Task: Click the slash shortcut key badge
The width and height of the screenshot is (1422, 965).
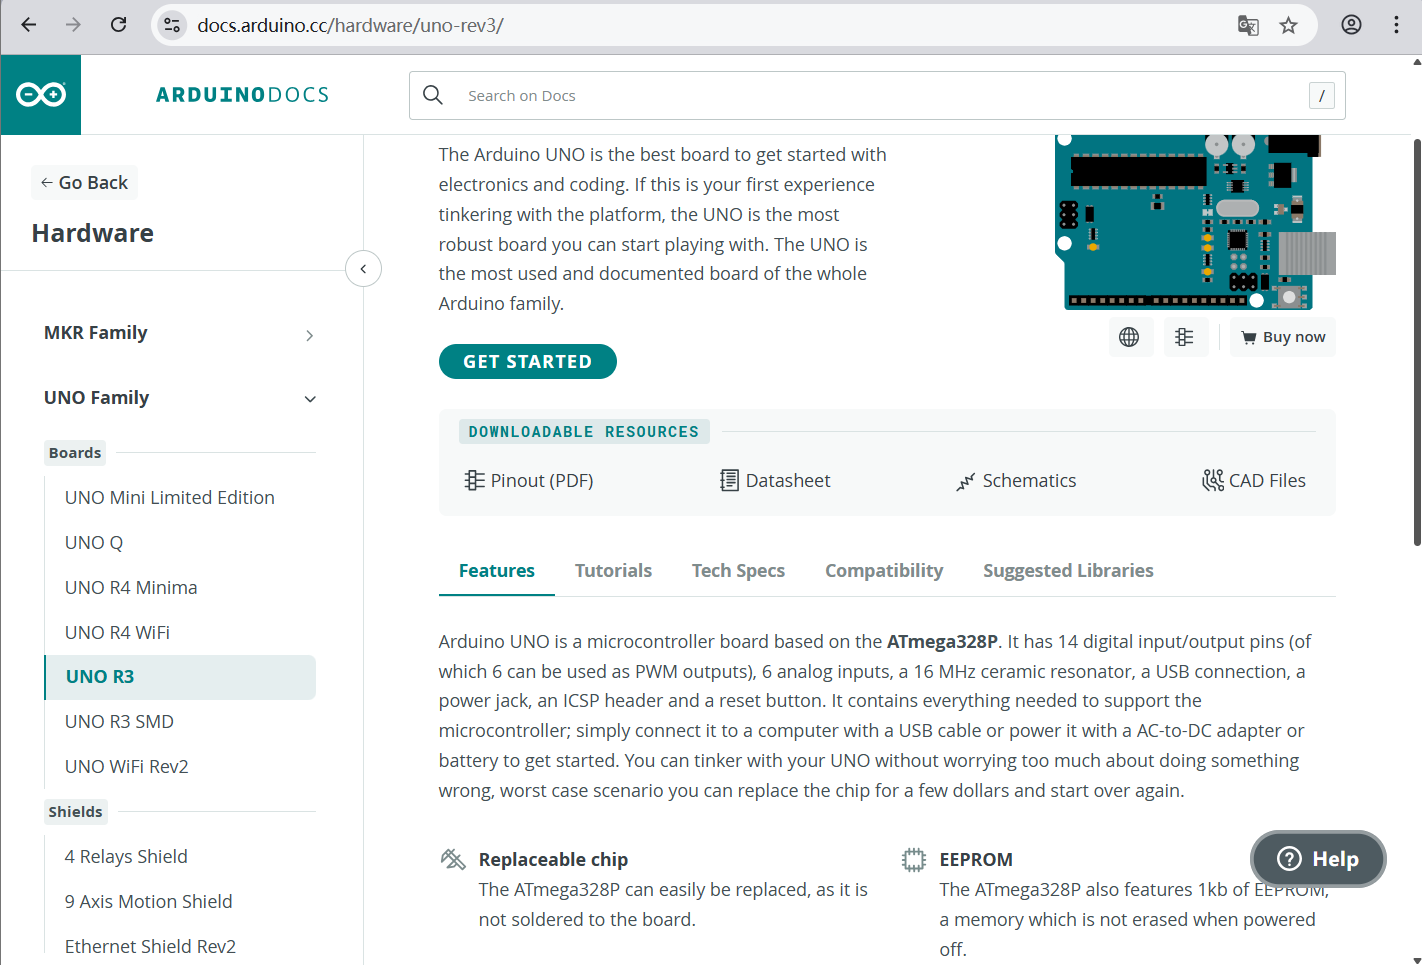Action: [1322, 96]
